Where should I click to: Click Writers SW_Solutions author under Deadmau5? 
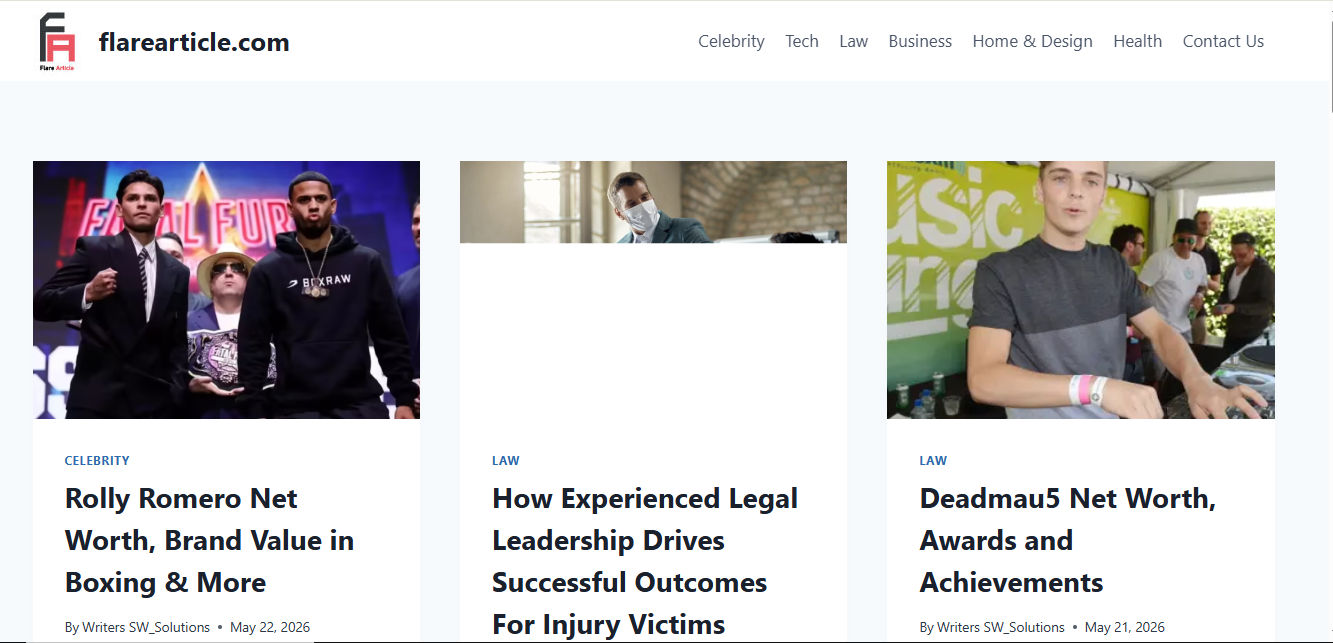pyautogui.click(x=1000, y=627)
